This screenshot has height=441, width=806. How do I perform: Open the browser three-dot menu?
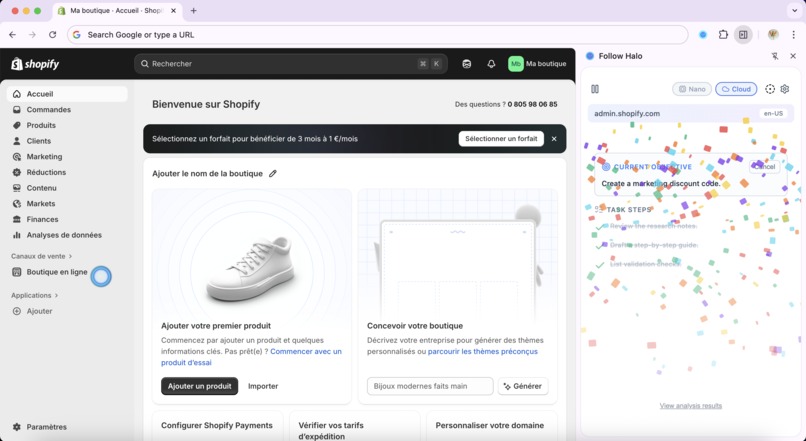tap(794, 34)
